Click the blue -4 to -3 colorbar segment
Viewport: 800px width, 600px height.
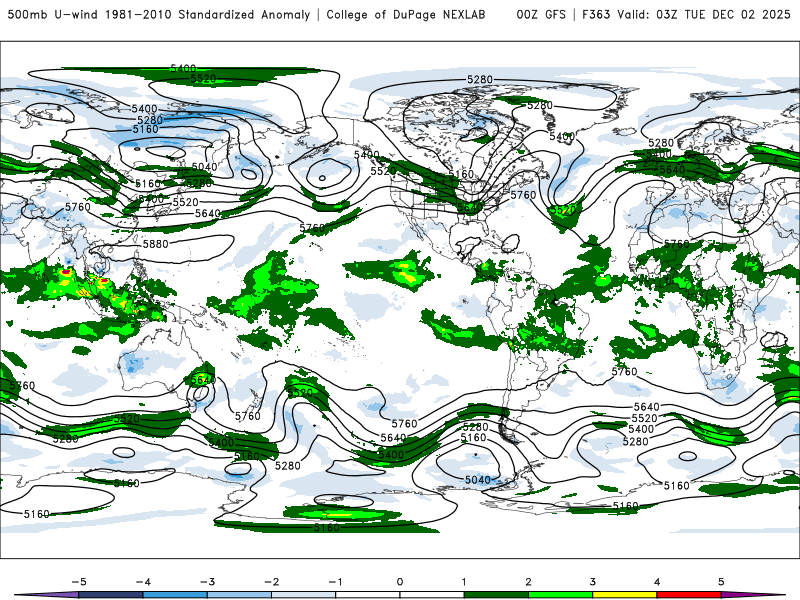175,595
